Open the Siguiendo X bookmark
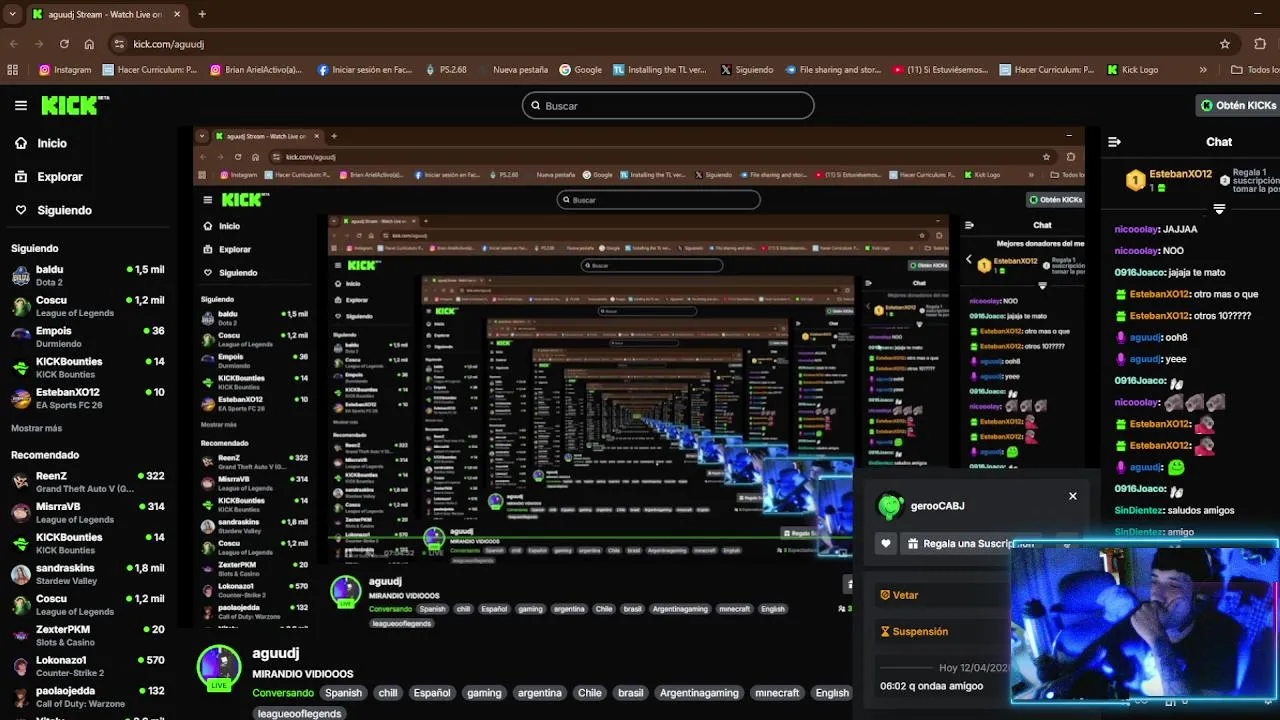The image size is (1280, 720). [746, 70]
